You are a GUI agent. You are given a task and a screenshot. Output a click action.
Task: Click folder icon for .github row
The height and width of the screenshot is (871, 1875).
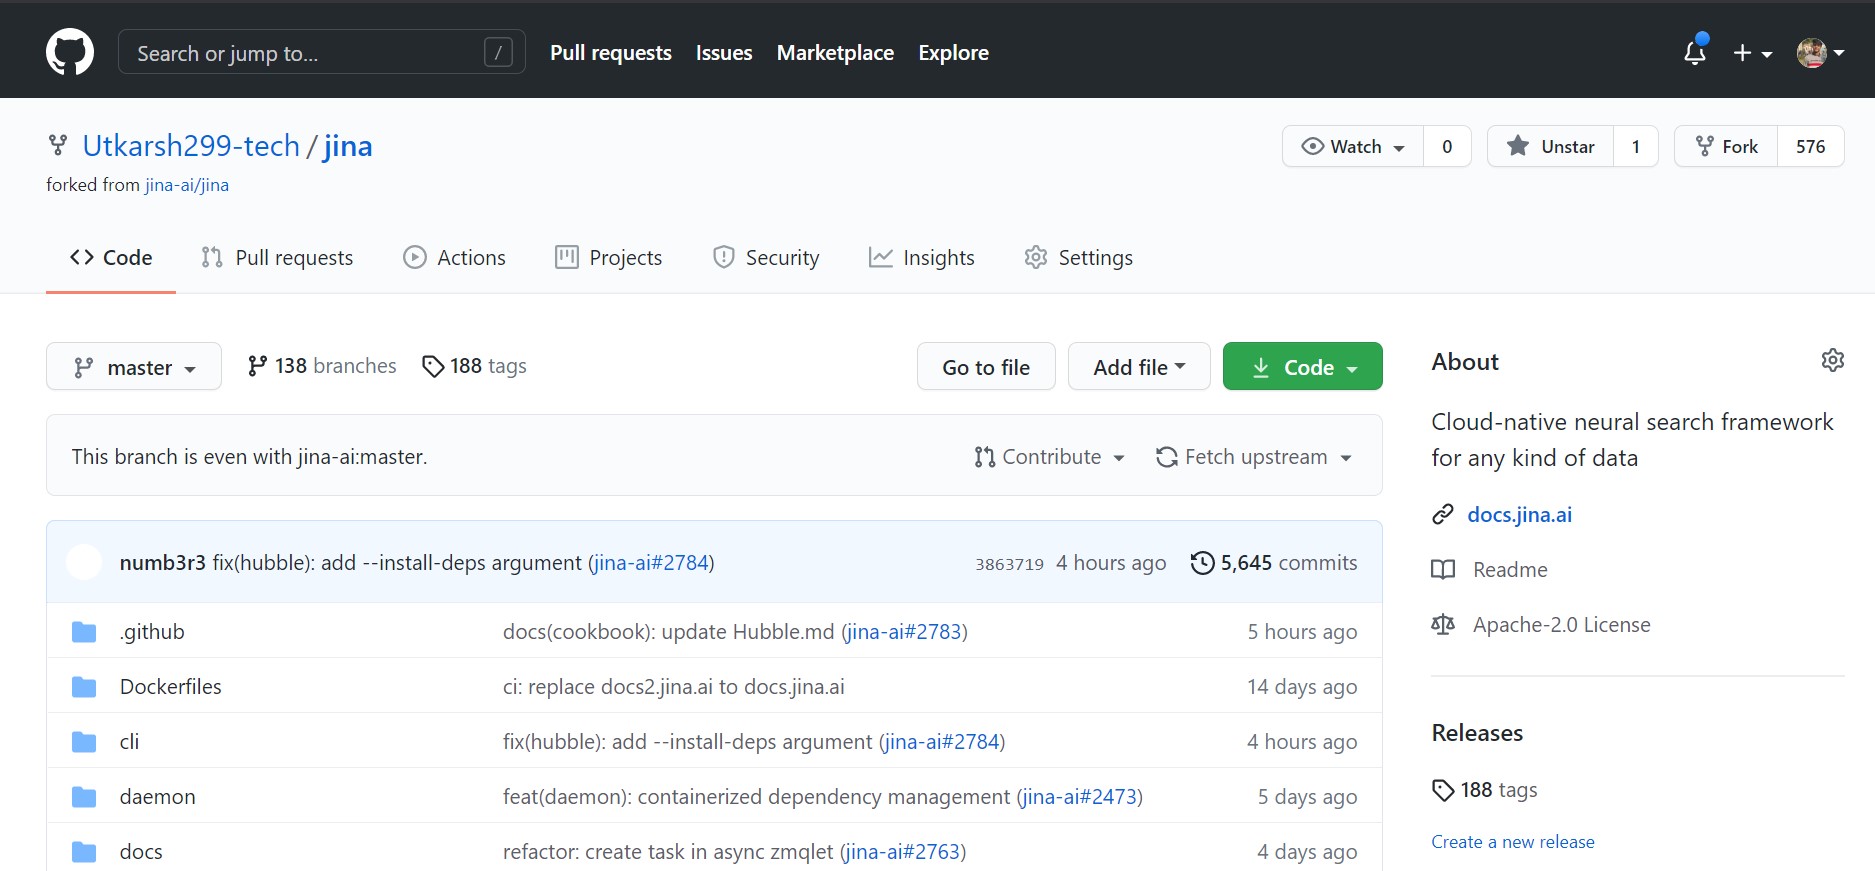click(x=84, y=632)
